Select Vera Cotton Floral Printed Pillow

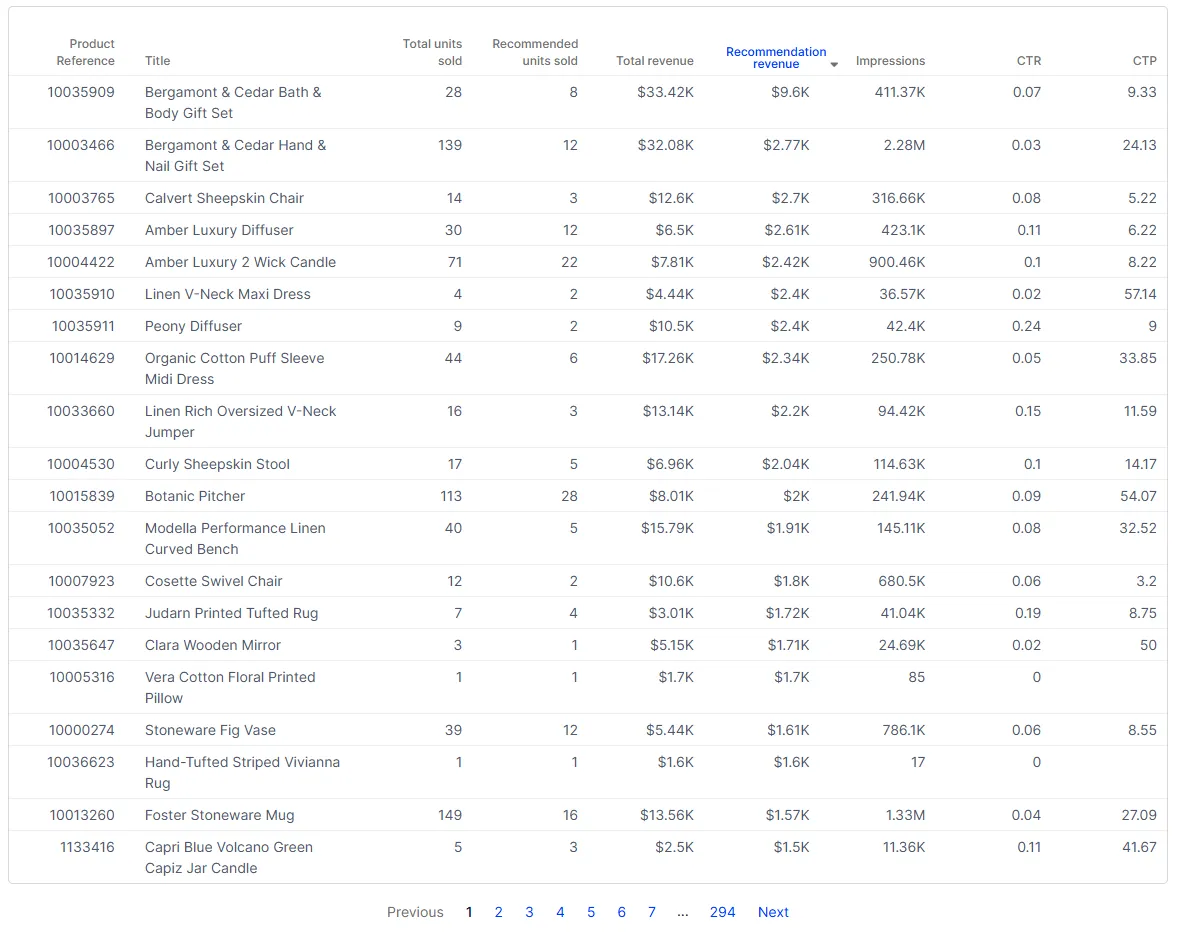coord(230,687)
